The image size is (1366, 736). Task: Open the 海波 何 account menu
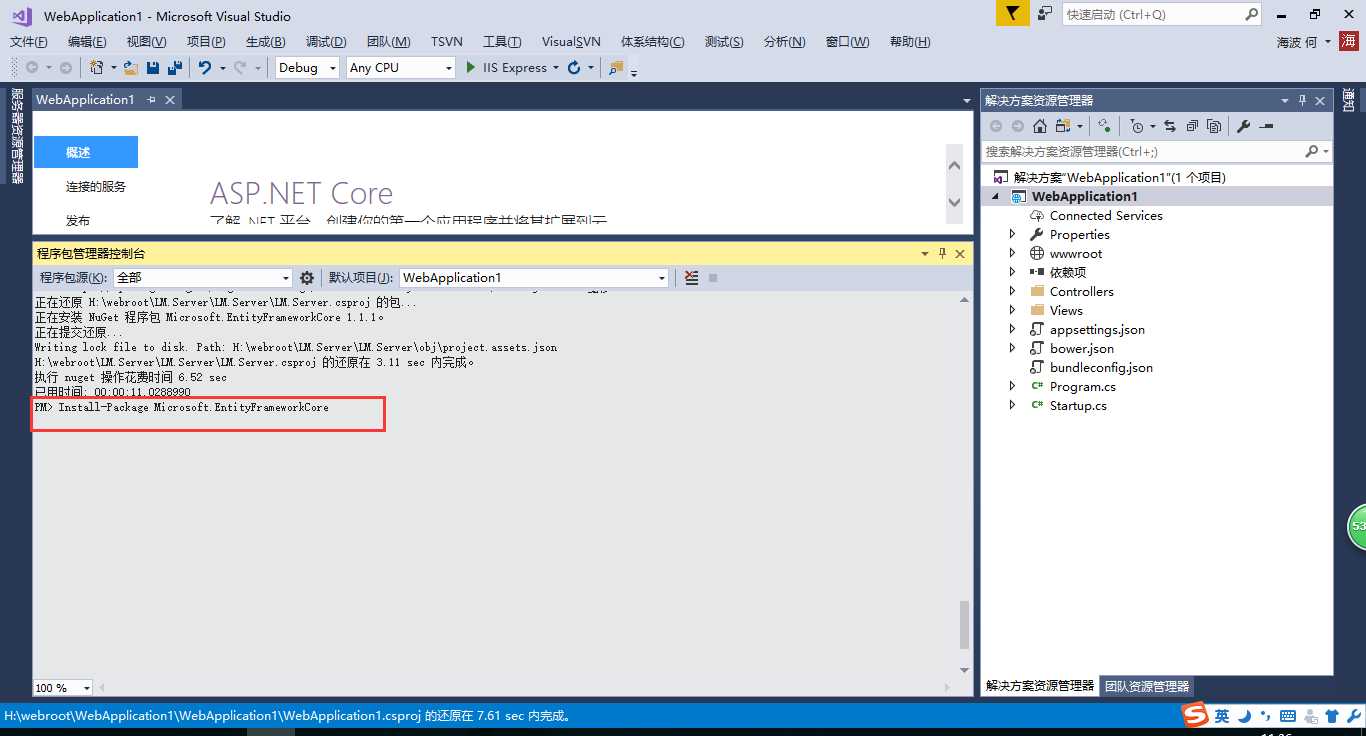[1303, 42]
